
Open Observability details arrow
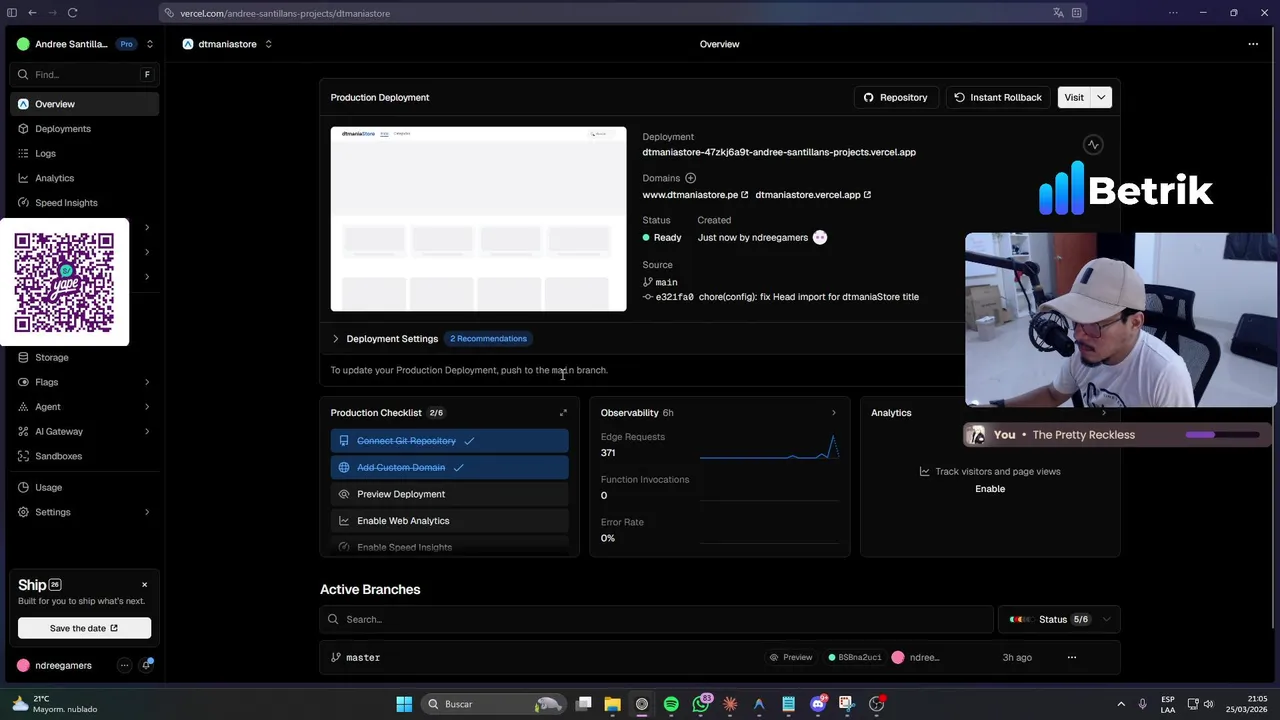pos(834,413)
